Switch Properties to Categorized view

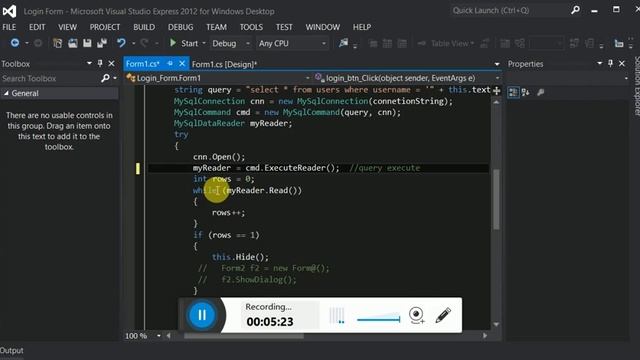(x=513, y=92)
